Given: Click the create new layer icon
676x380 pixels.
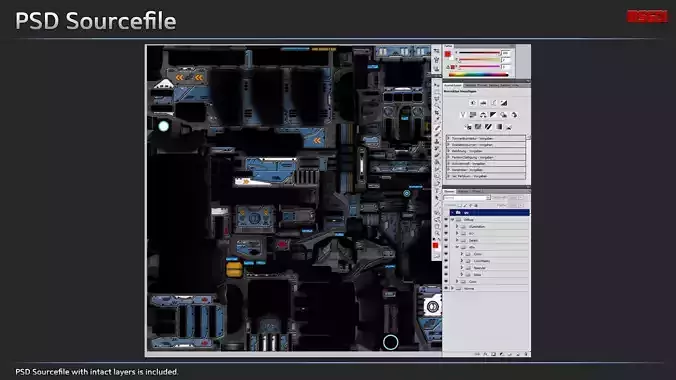Looking at the screenshot, I should click(x=518, y=354).
